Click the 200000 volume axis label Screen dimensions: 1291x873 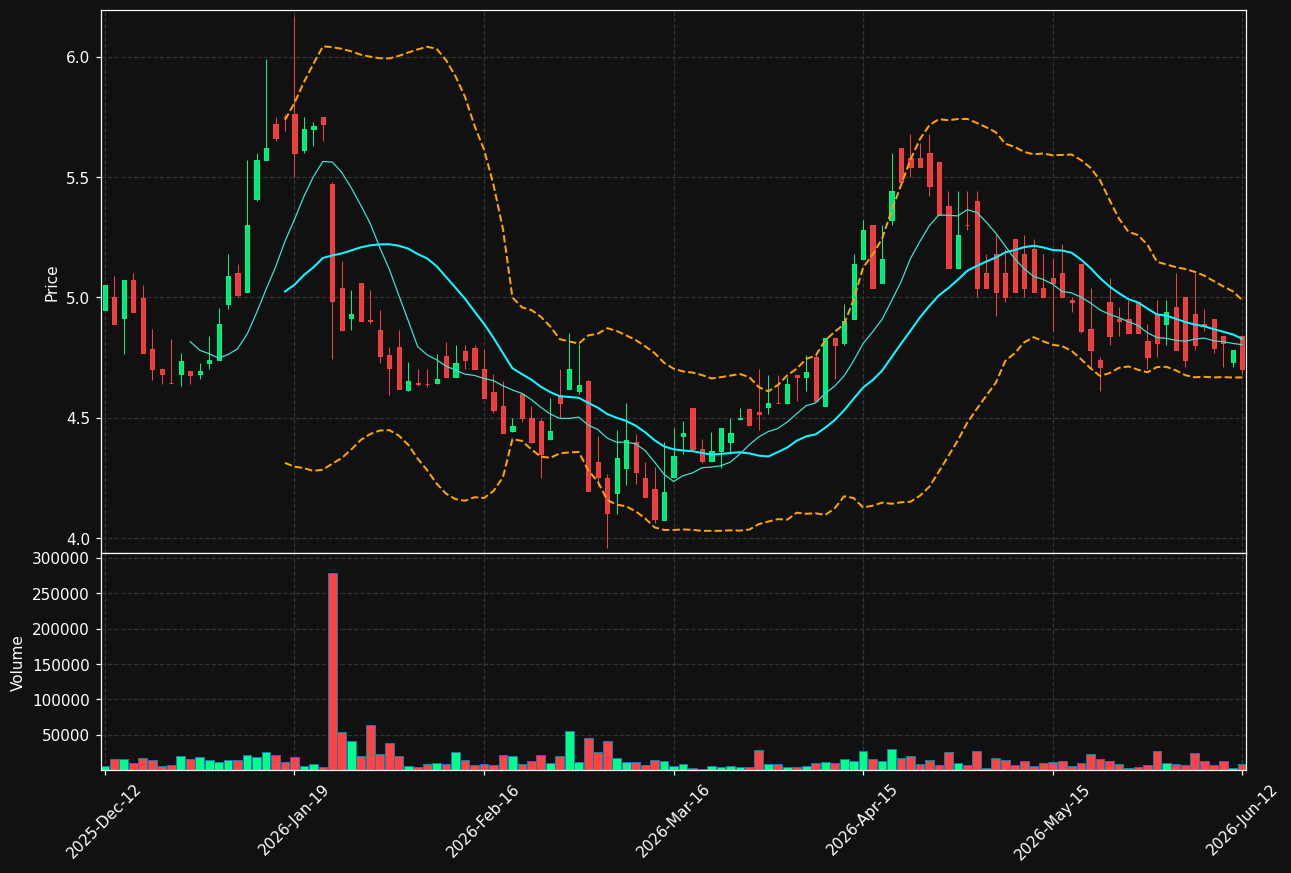[61, 629]
